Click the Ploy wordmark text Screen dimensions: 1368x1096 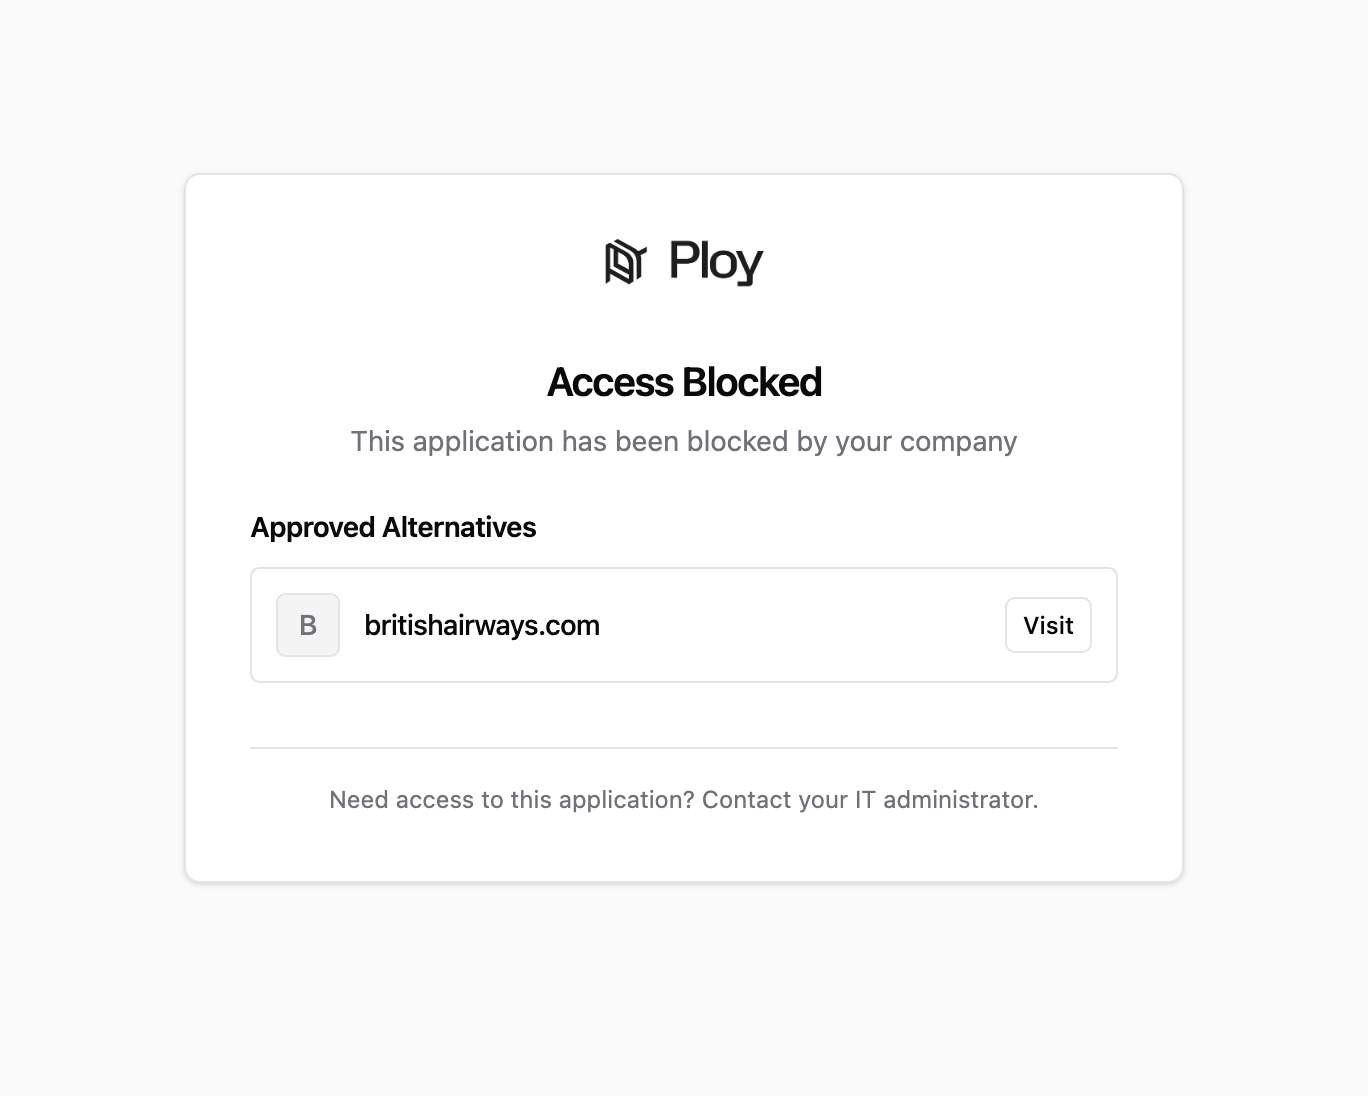coord(715,262)
